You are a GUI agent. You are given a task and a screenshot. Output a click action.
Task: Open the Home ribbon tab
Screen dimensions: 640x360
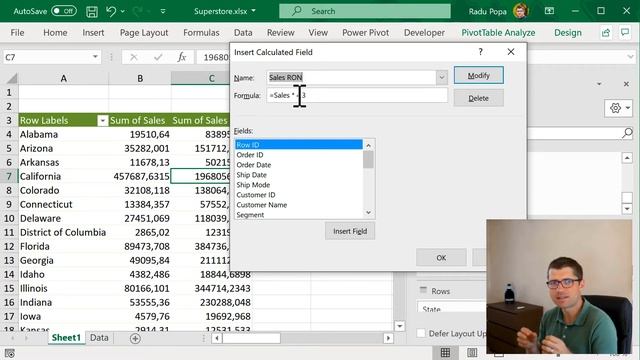point(55,33)
